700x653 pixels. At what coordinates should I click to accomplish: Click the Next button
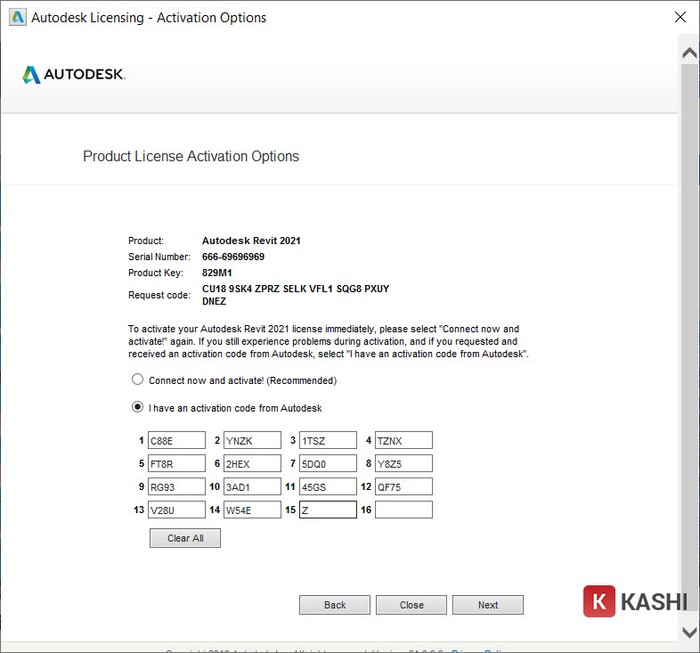coord(487,605)
